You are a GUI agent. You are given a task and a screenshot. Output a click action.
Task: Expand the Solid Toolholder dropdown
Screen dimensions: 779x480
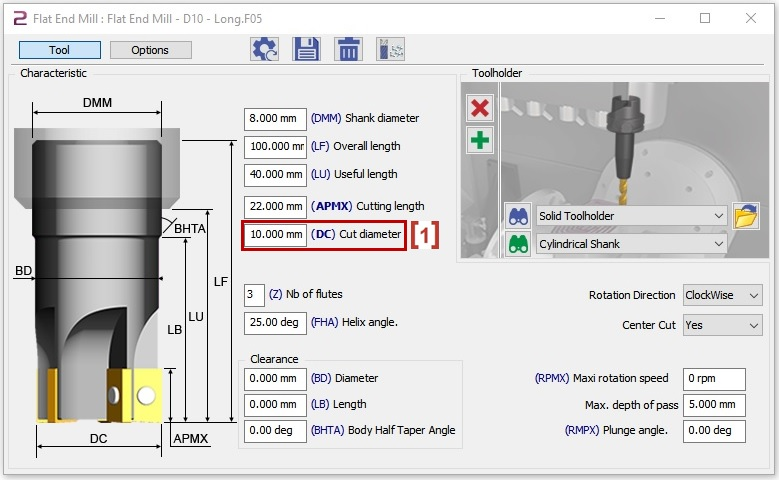point(631,216)
